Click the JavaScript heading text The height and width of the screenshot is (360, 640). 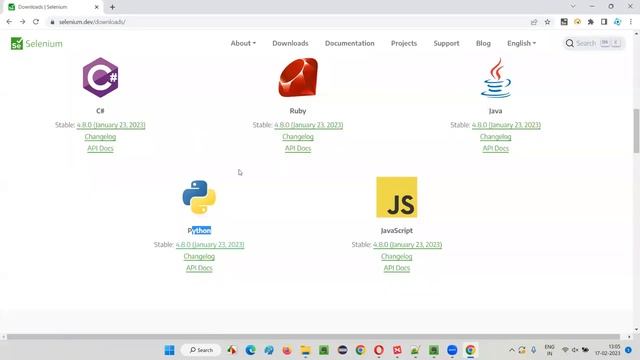point(397,231)
